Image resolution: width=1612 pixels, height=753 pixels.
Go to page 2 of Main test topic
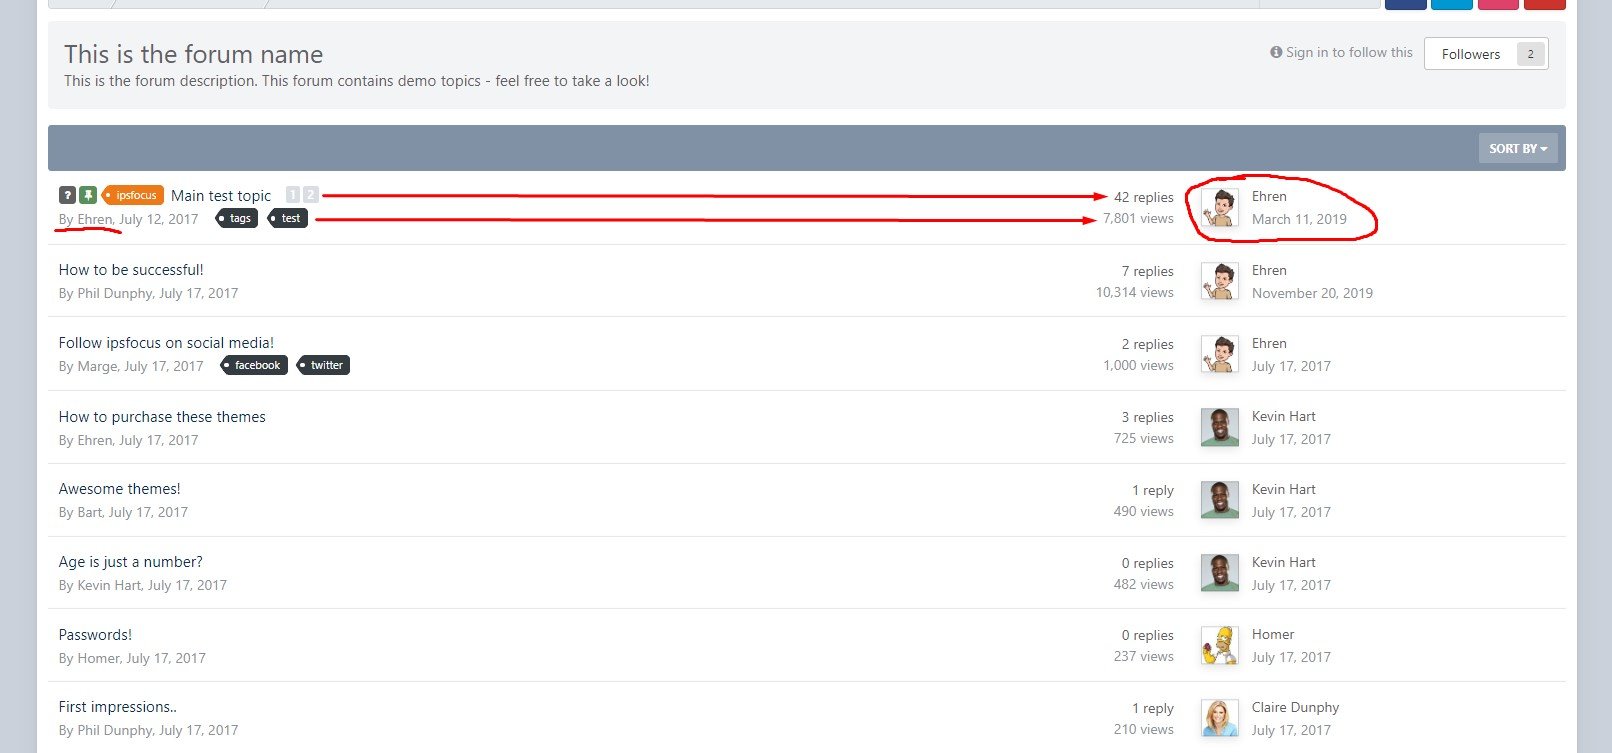tap(311, 195)
